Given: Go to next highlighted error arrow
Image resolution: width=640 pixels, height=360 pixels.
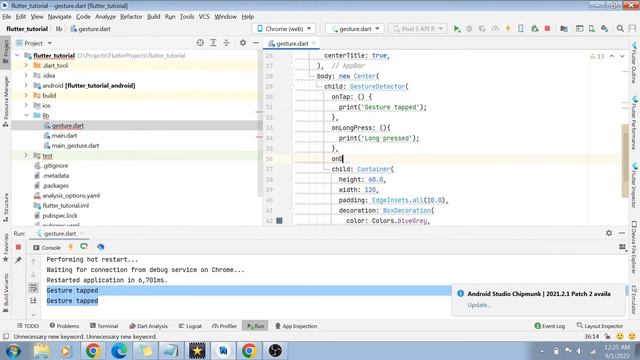Looking at the screenshot, I should pyautogui.click(x=622, y=56).
